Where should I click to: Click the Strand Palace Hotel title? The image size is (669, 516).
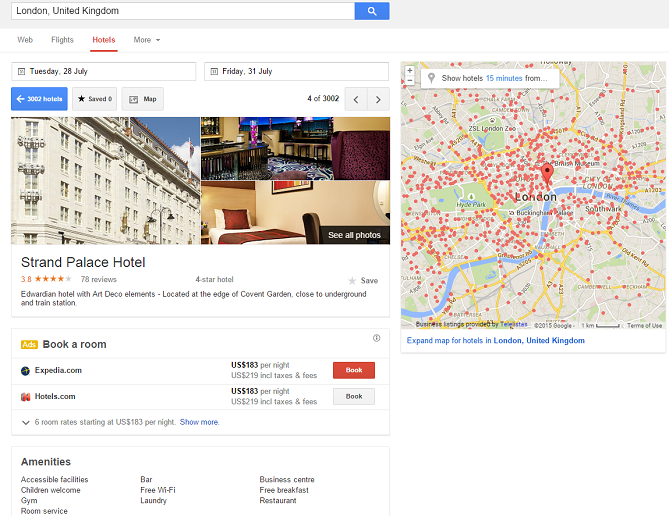(83, 262)
